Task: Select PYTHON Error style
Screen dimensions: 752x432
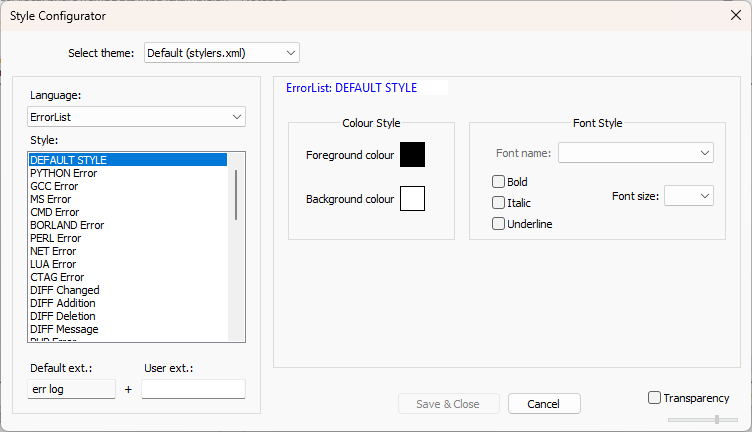Action: click(128, 173)
